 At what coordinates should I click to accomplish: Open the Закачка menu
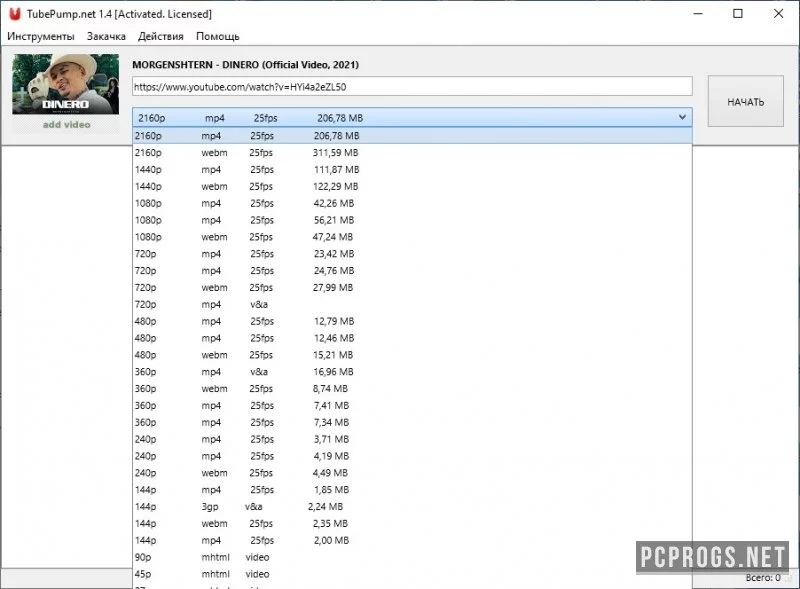point(106,36)
